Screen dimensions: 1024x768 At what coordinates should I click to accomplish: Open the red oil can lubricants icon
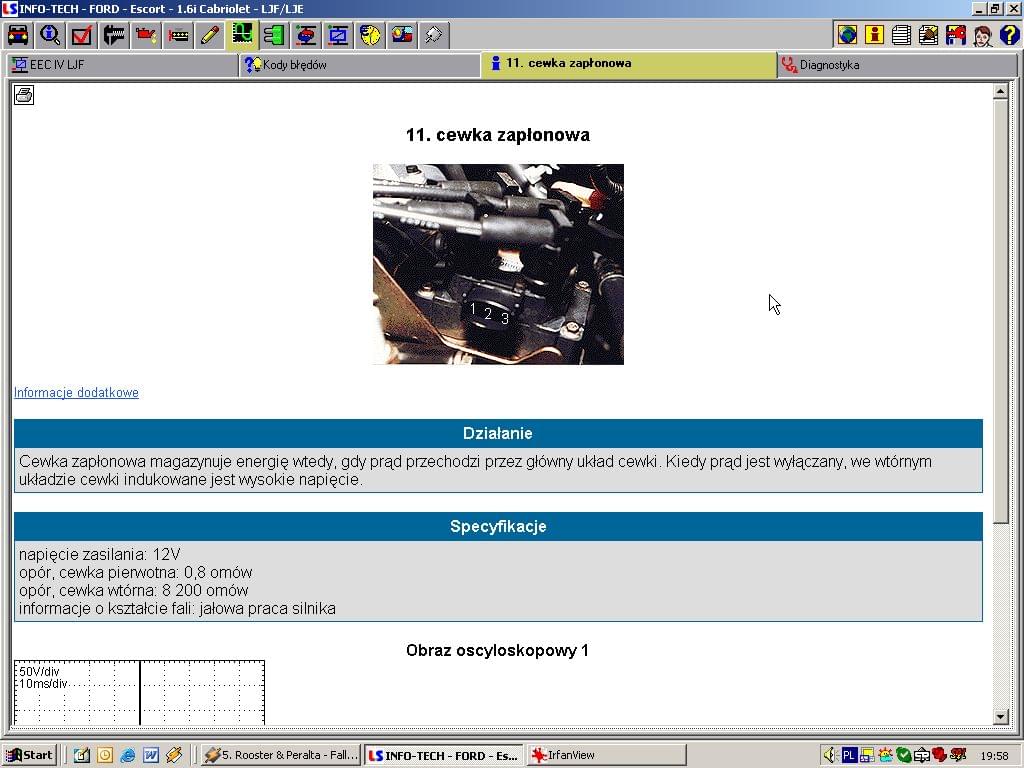146,35
